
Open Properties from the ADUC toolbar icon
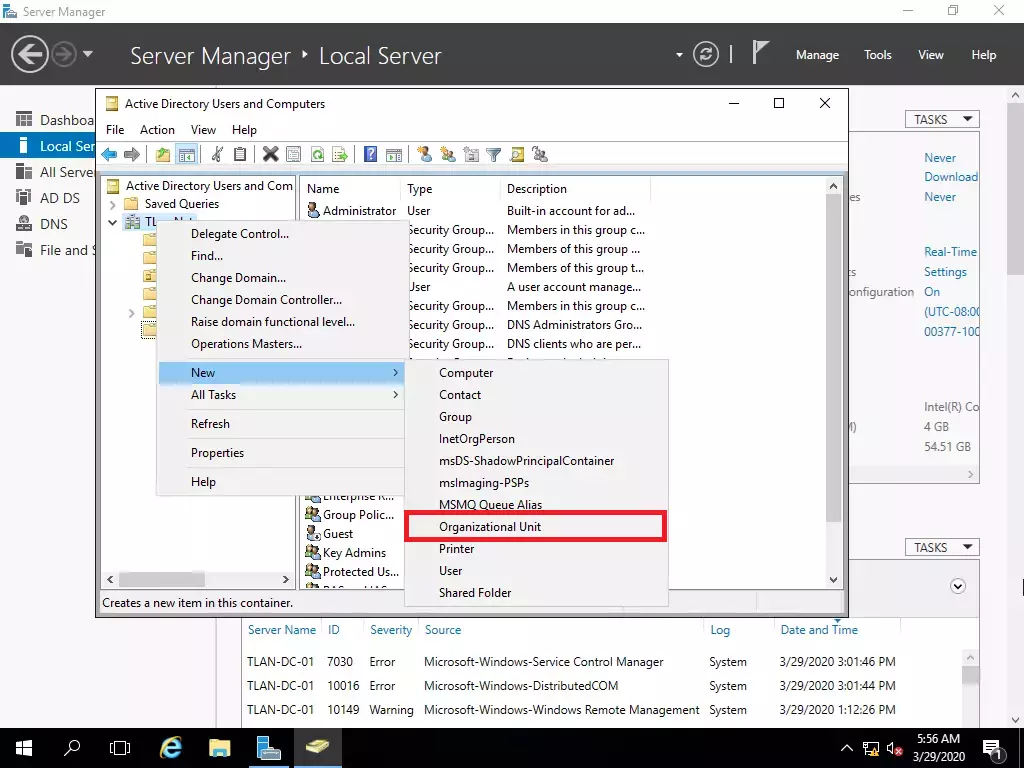293,155
